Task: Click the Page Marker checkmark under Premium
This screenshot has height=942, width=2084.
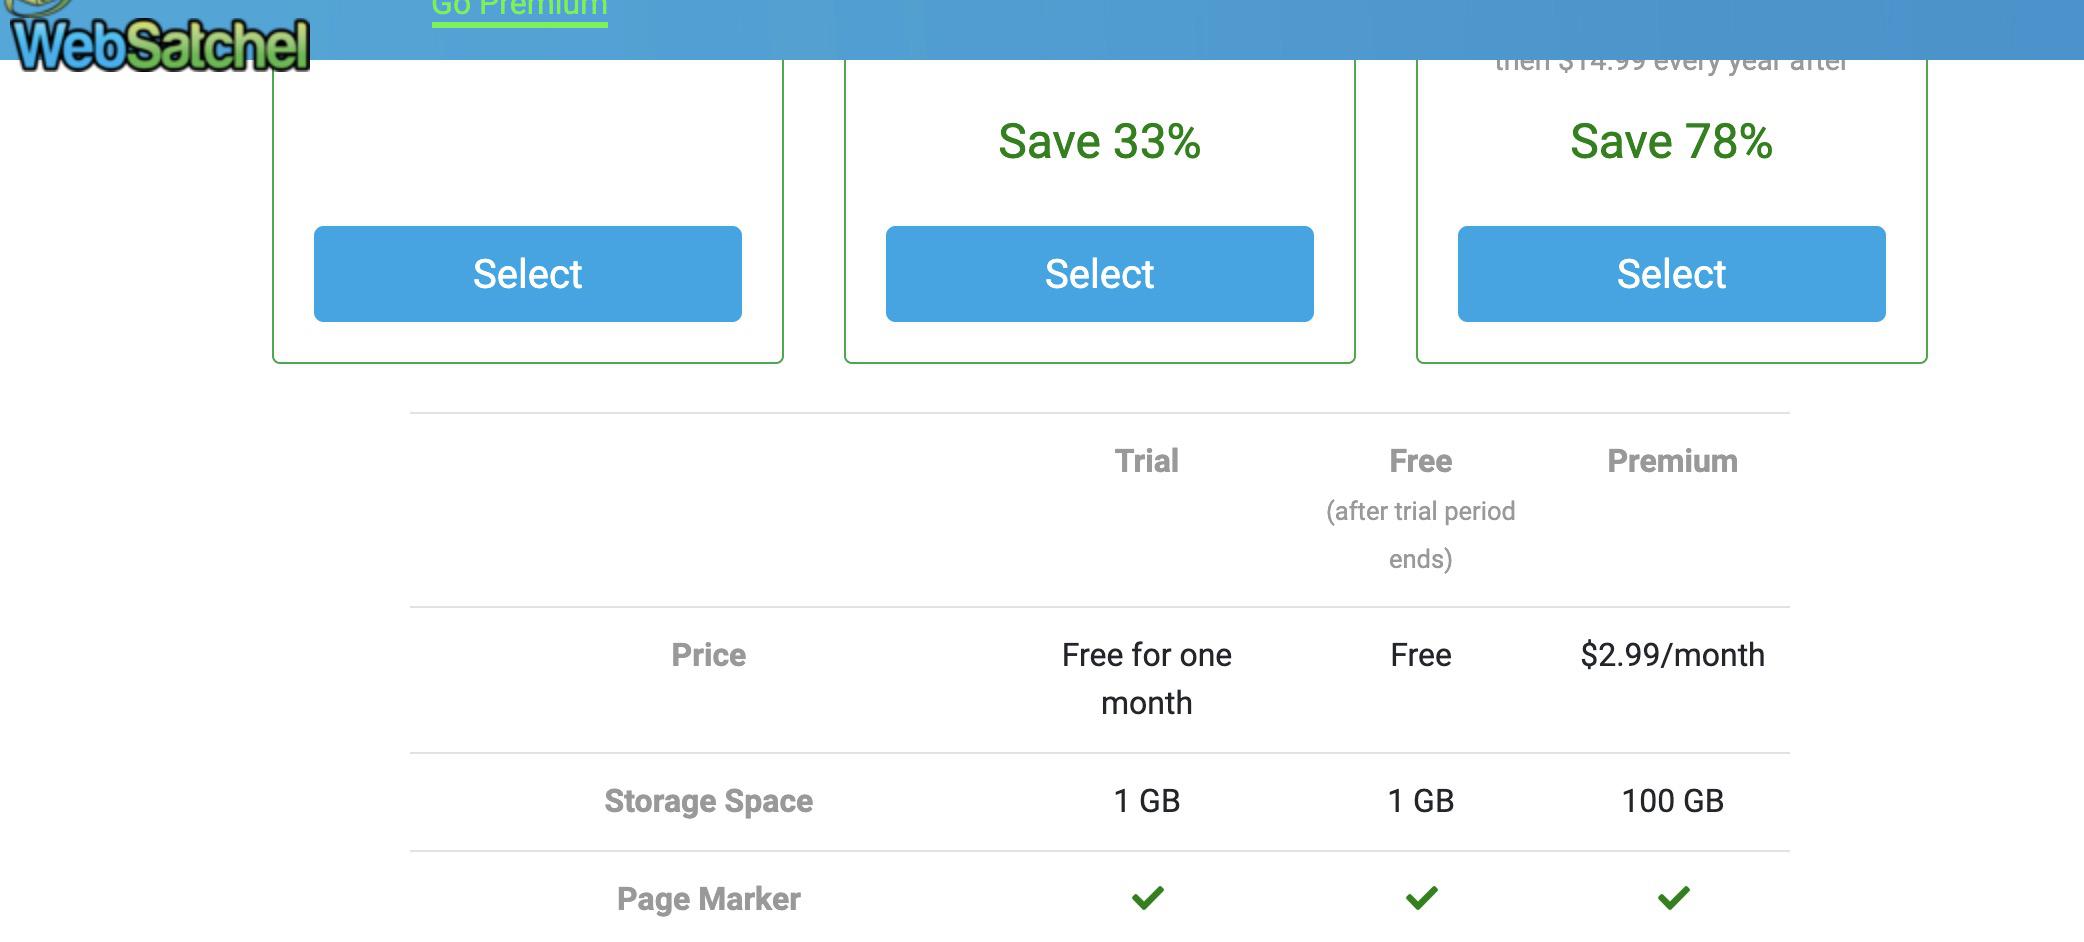Action: [1673, 898]
